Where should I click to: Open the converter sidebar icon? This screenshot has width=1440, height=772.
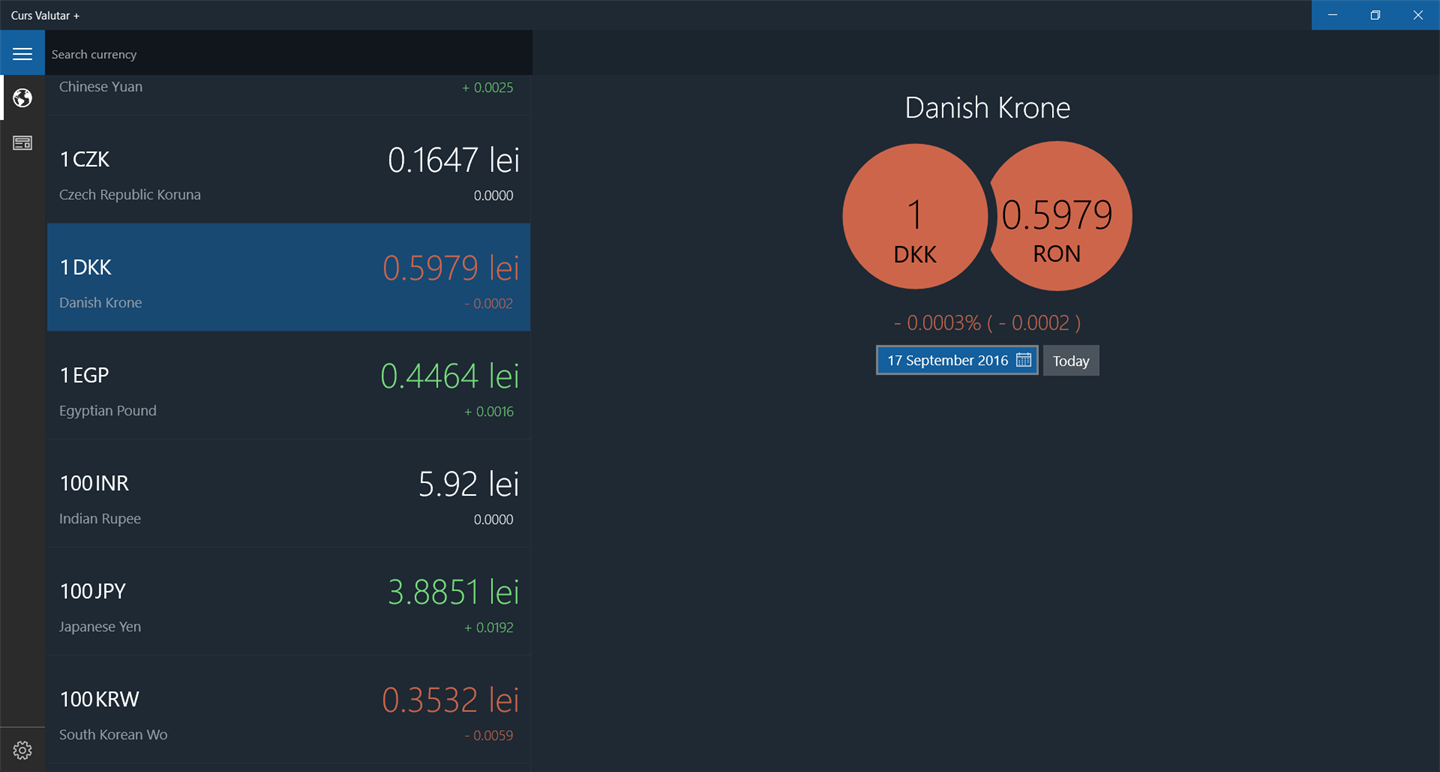point(22,143)
